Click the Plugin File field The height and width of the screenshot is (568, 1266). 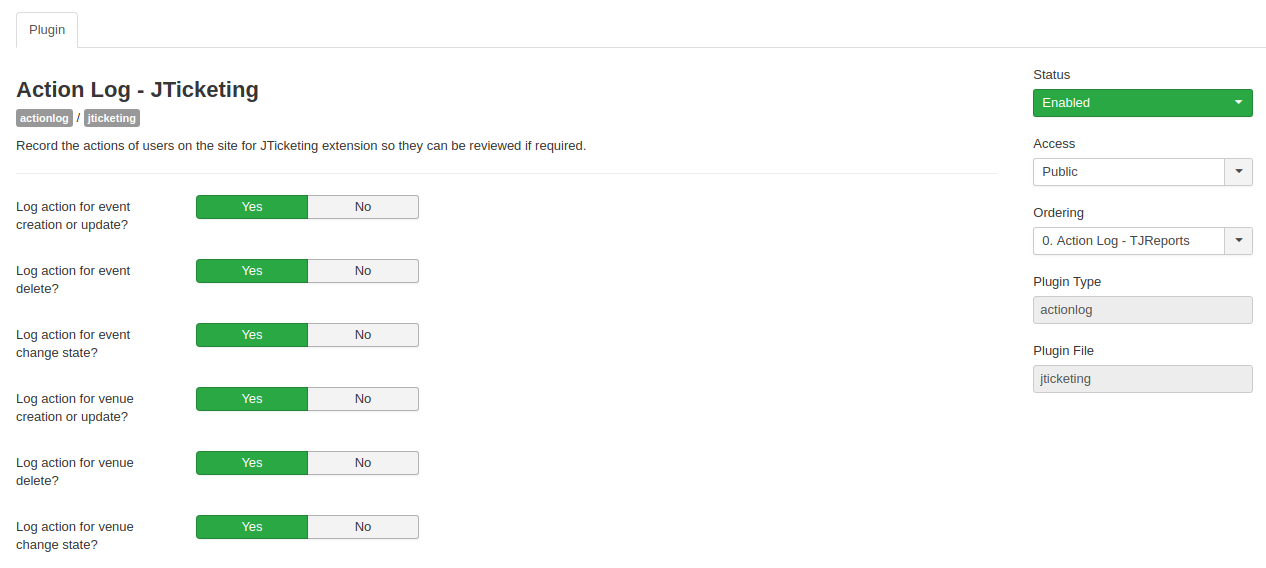[1142, 379]
